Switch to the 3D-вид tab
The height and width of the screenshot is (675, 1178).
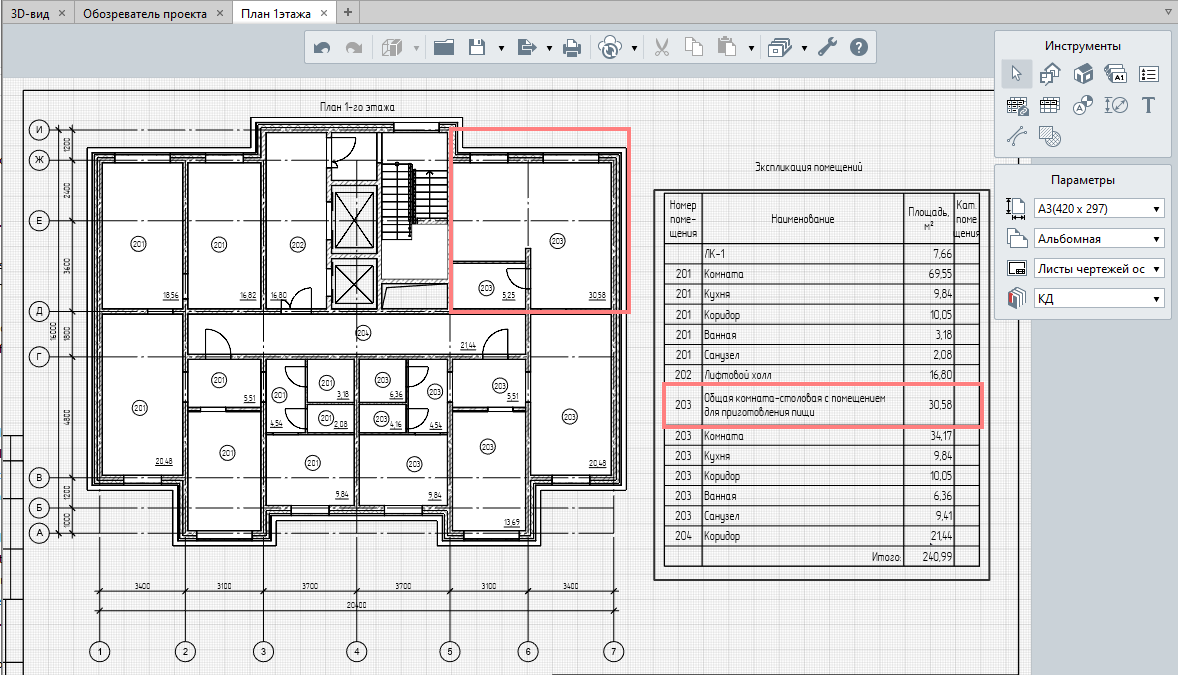tap(28, 13)
